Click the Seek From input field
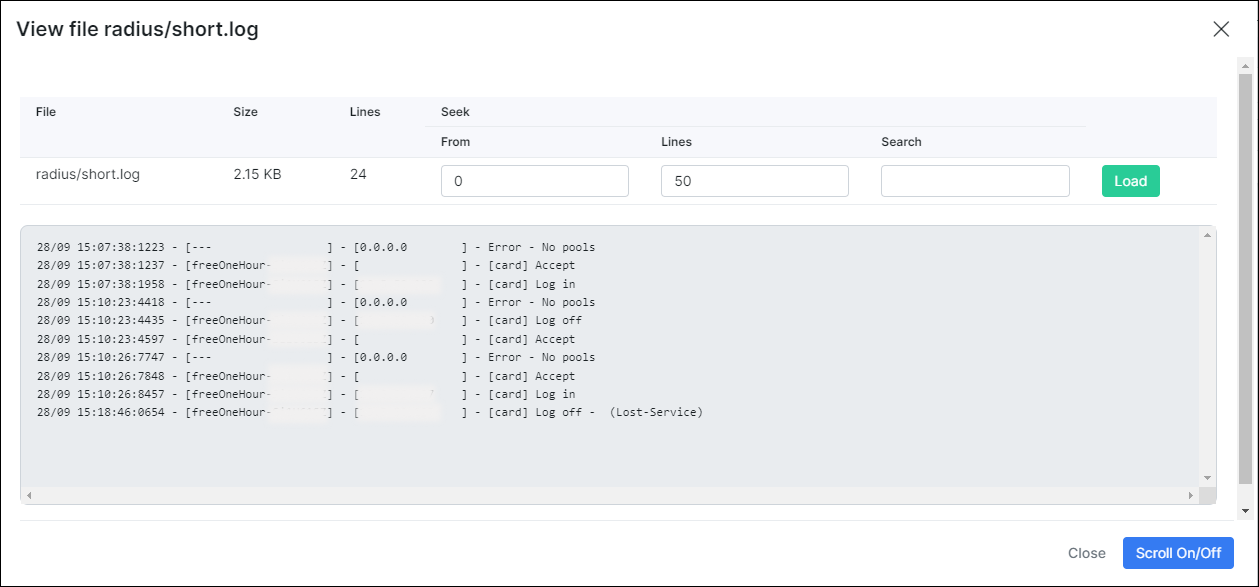This screenshot has height=587, width=1259. 534,181
